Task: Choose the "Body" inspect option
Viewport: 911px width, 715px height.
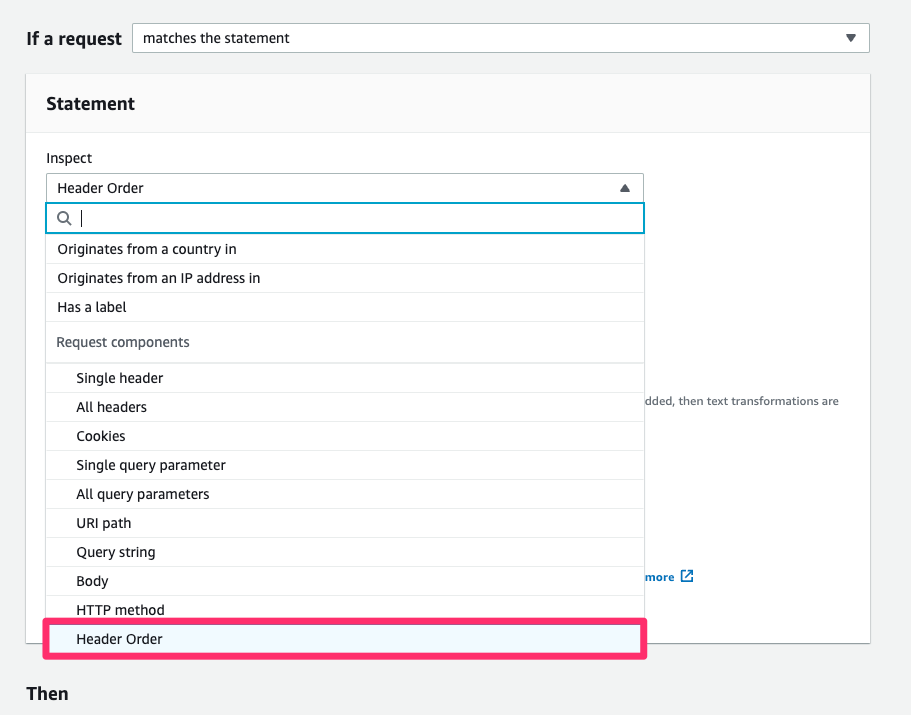Action: 92,580
